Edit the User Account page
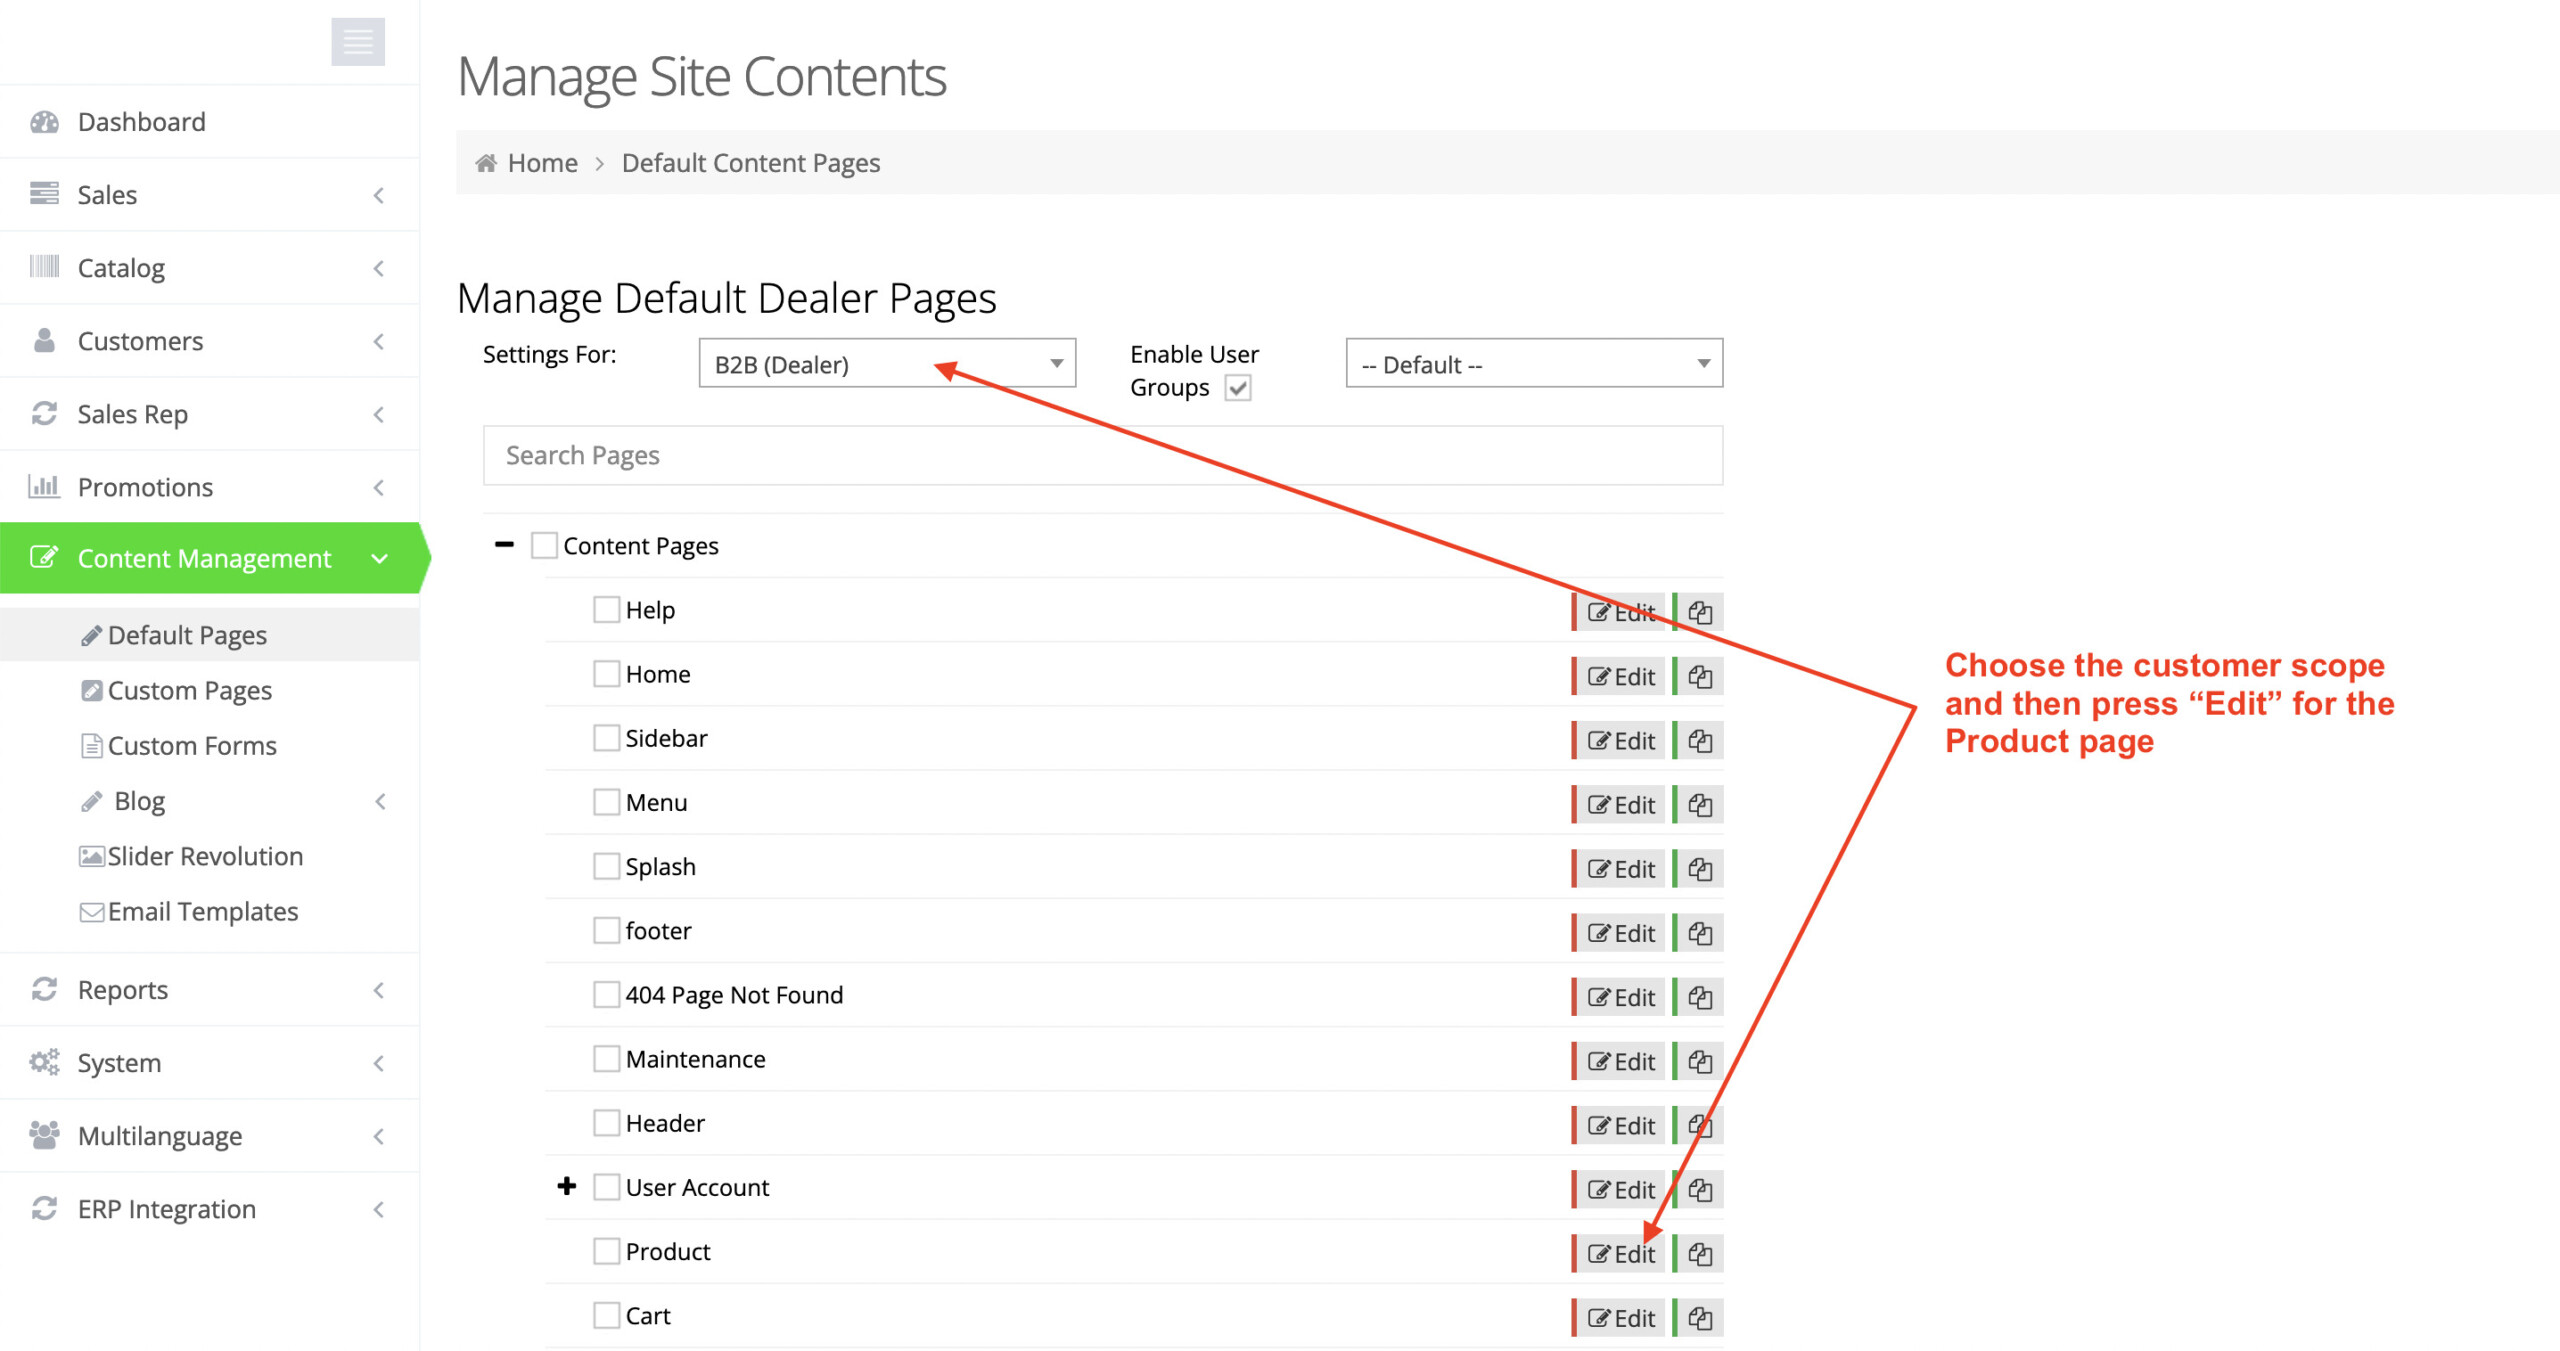 [x=1619, y=1189]
